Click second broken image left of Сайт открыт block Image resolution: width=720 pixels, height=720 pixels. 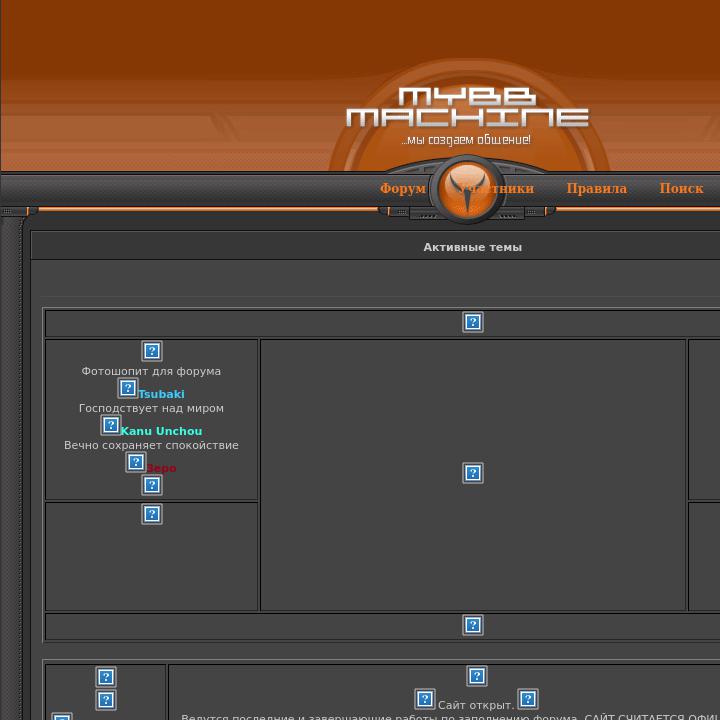106,700
